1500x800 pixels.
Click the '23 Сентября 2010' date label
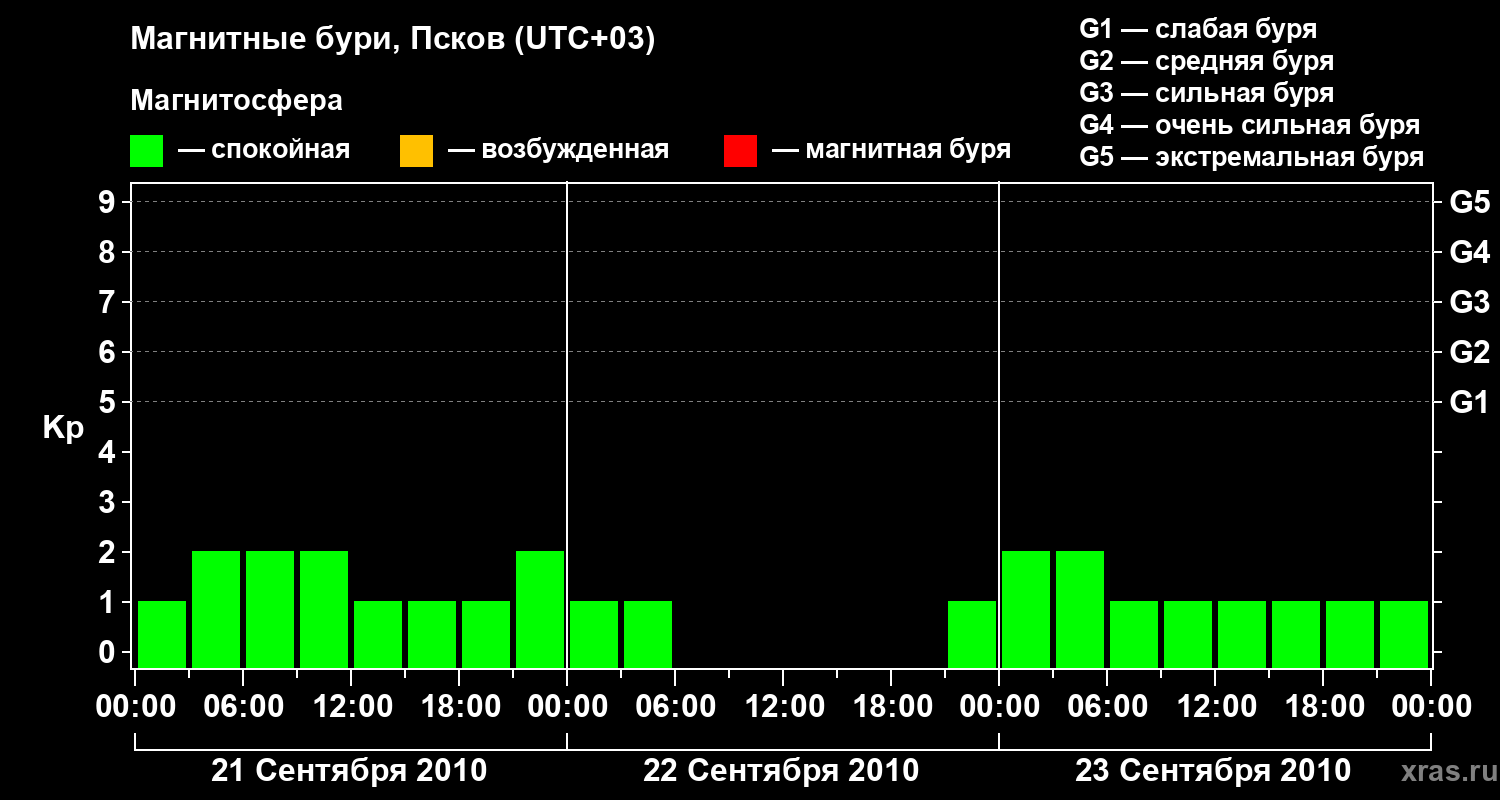coord(1213,771)
